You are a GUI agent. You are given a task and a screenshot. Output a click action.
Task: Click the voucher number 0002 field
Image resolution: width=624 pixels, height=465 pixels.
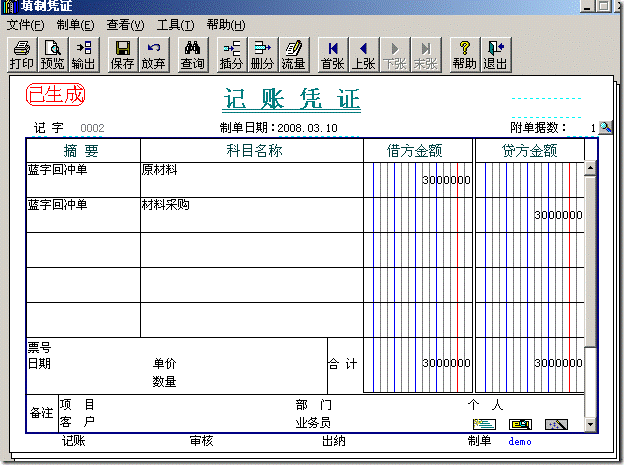click(92, 128)
